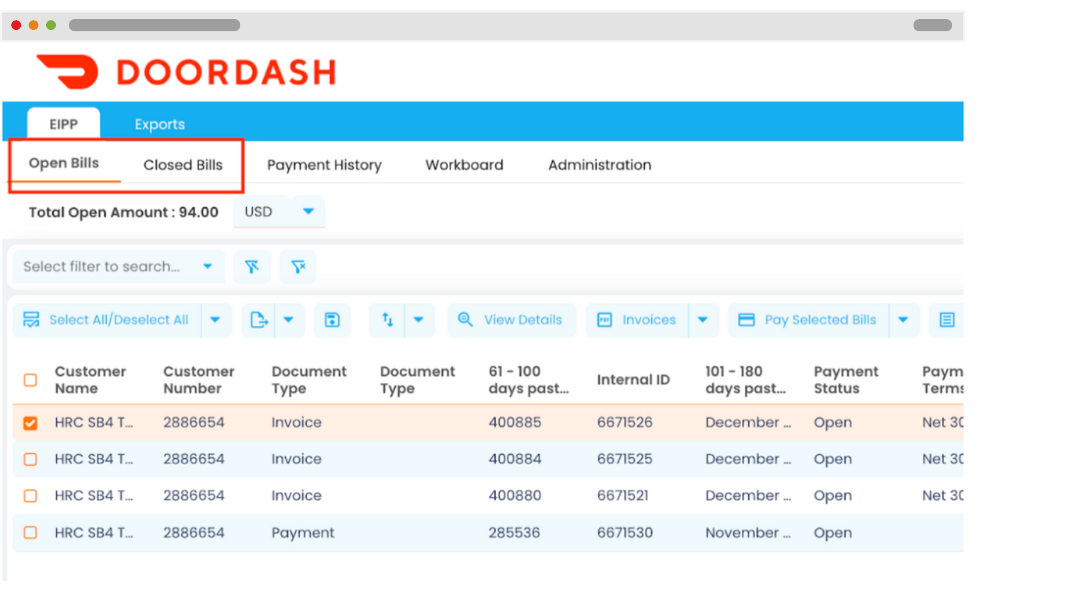The height and width of the screenshot is (600, 1080).
Task: Open the Closed Bills tab
Action: pos(183,165)
